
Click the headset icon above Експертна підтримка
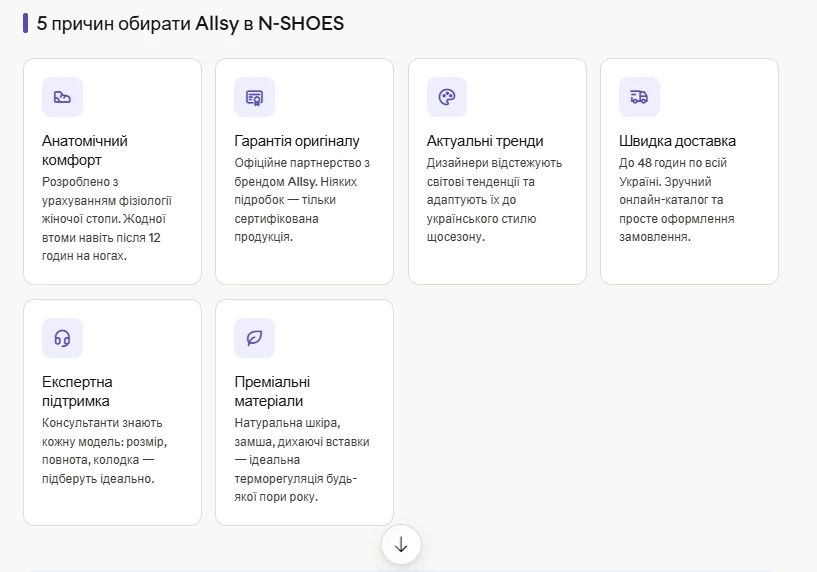coord(63,338)
